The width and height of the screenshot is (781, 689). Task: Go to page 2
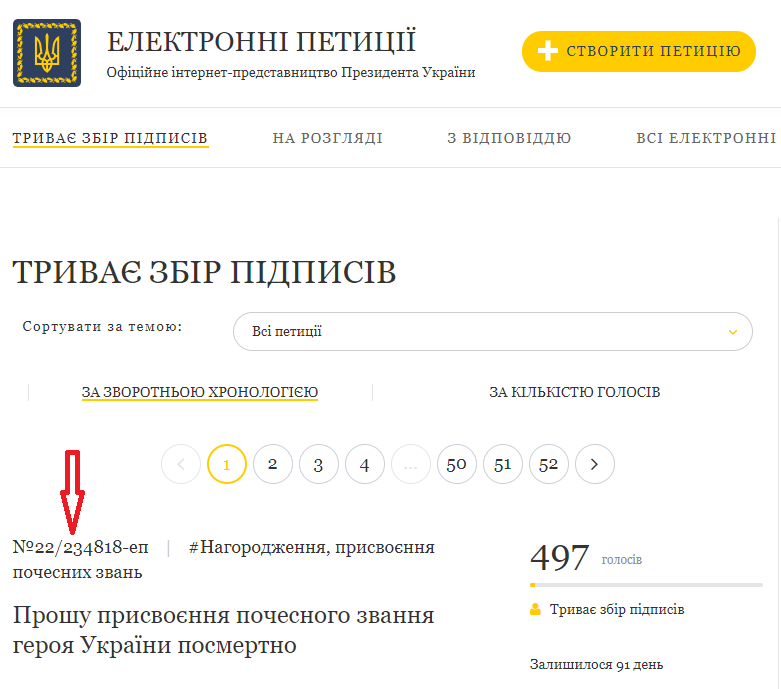pyautogui.click(x=272, y=464)
